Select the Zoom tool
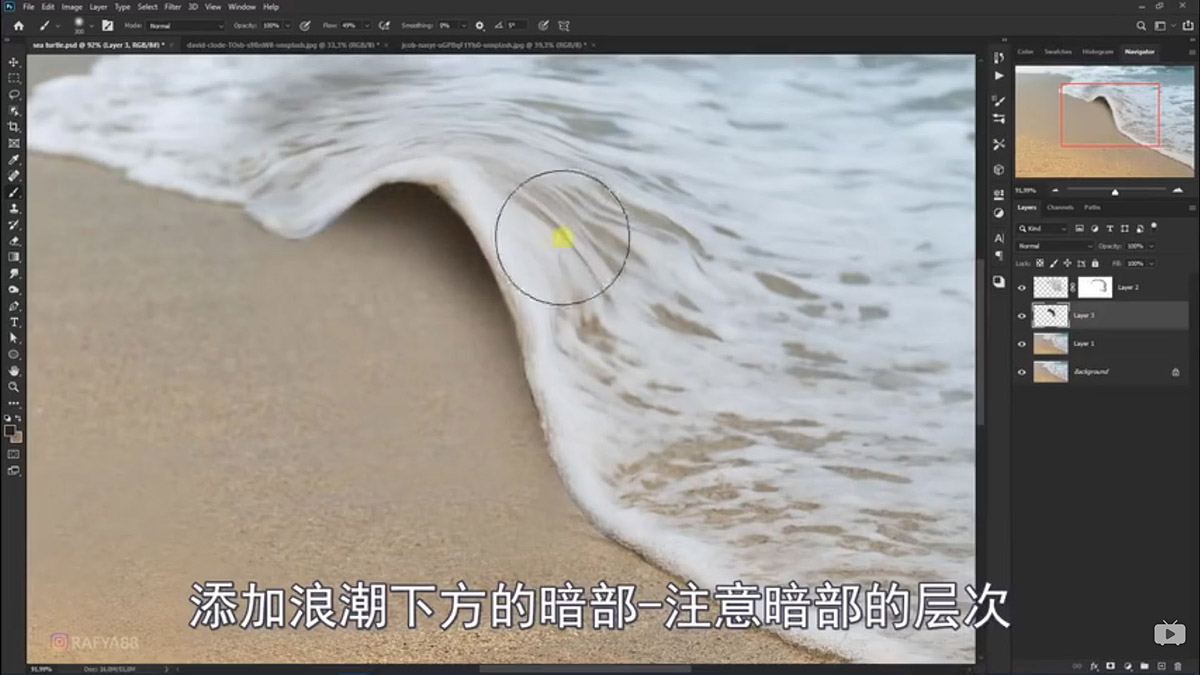1200x675 pixels. coord(14,387)
